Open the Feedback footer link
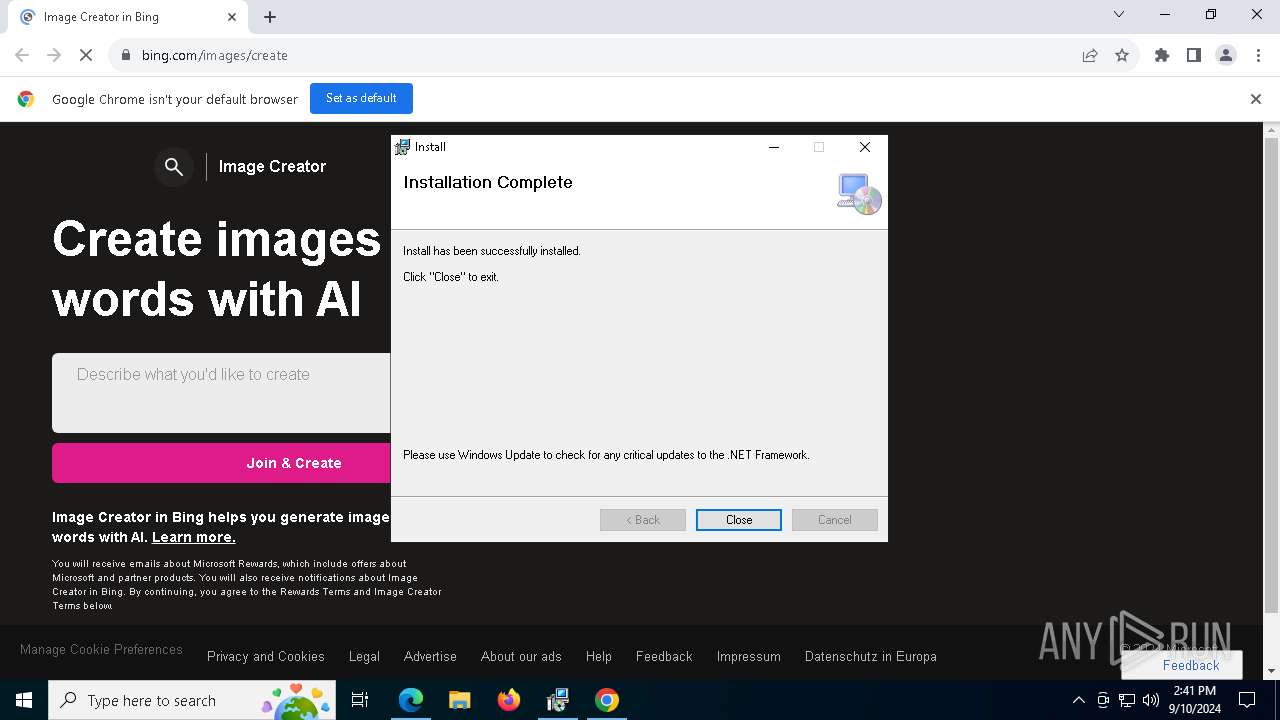 click(664, 657)
